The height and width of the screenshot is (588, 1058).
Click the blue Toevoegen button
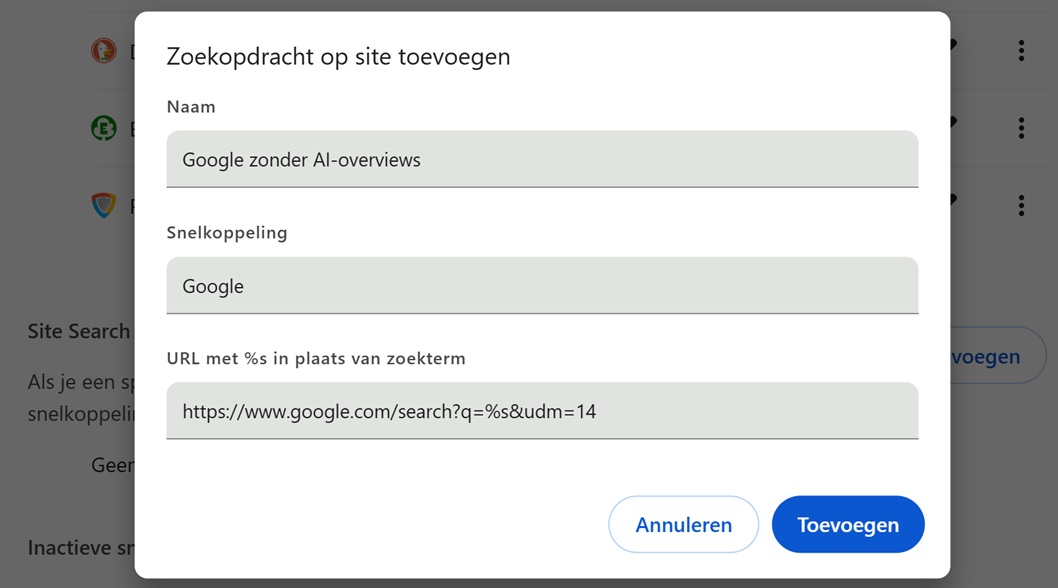pos(847,524)
